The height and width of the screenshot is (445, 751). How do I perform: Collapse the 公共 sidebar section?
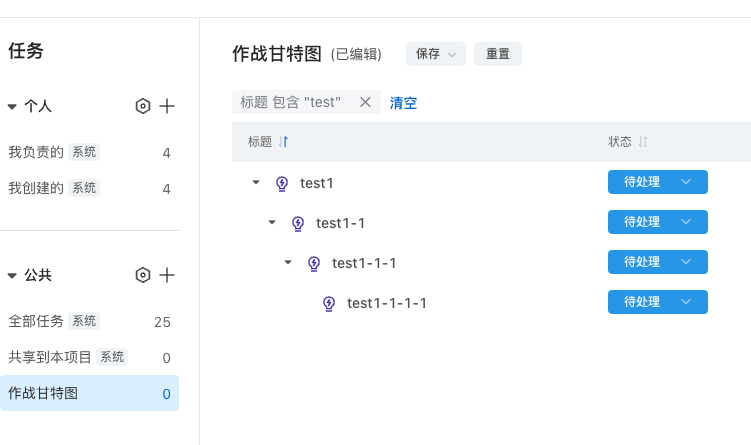tap(12, 275)
